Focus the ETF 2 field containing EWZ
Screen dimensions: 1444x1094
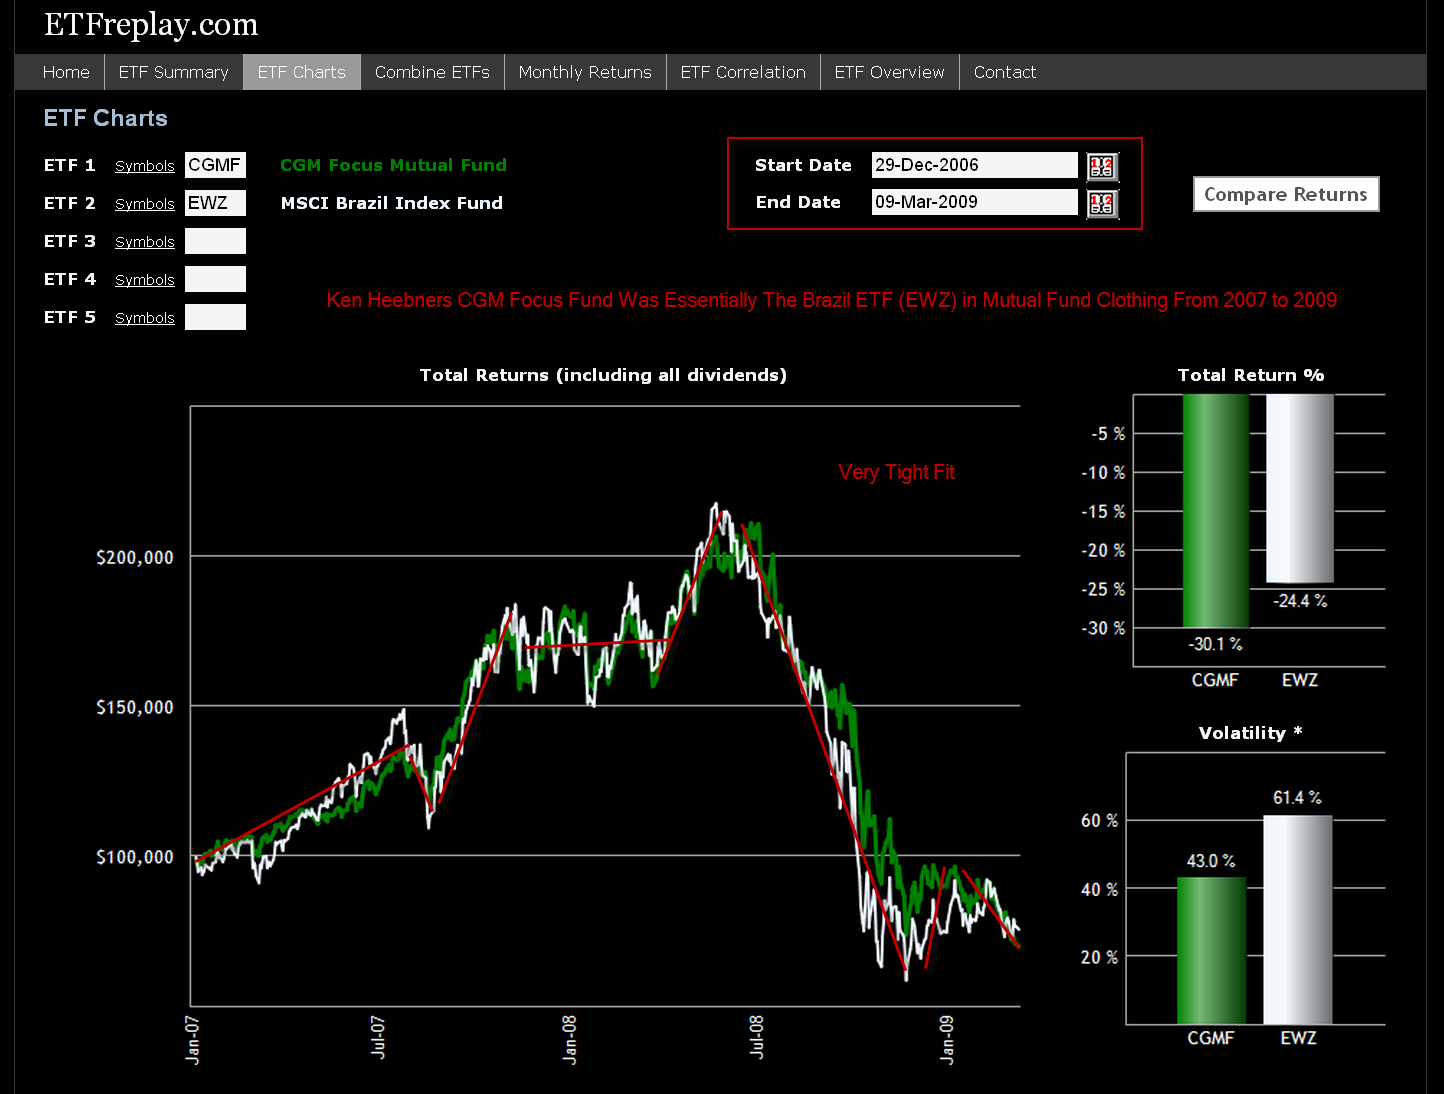pyautogui.click(x=215, y=203)
